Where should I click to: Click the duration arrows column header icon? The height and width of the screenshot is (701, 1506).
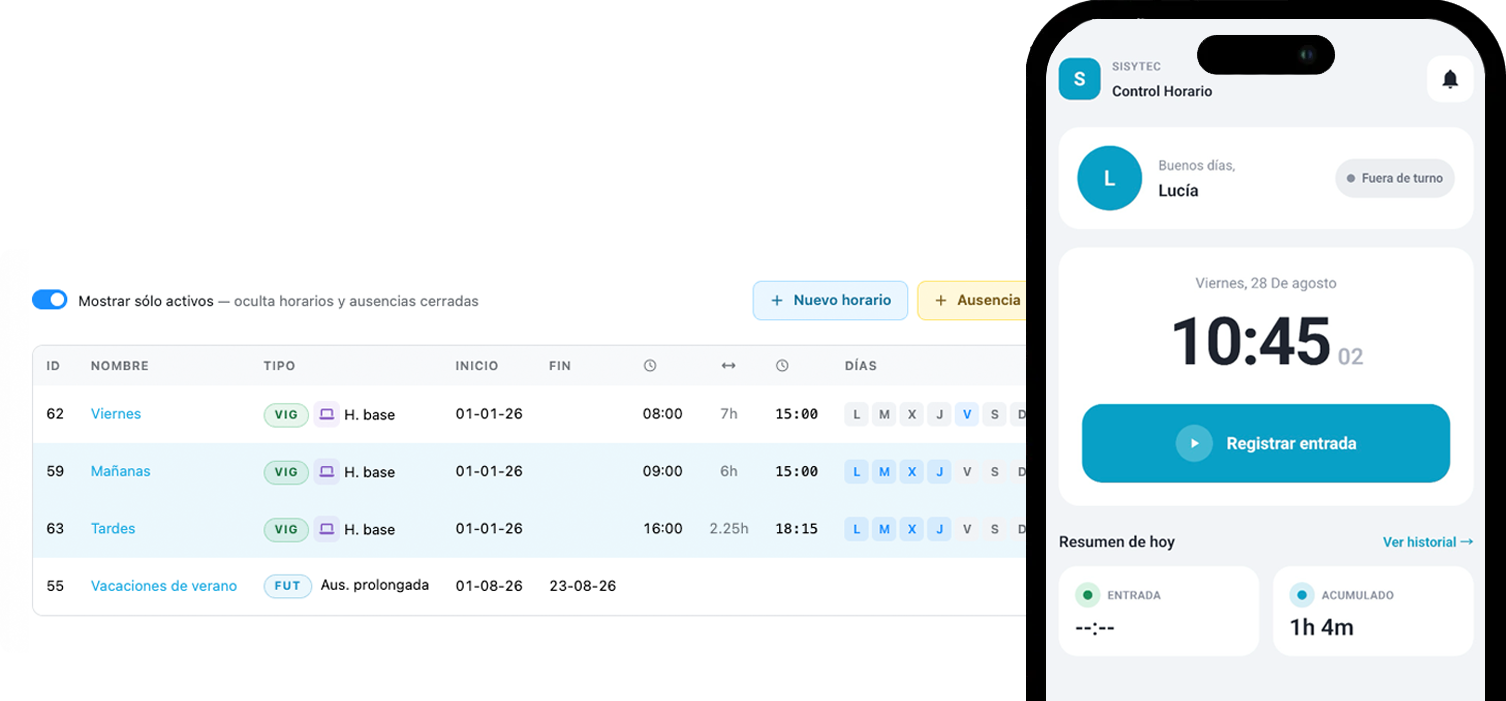pos(728,366)
